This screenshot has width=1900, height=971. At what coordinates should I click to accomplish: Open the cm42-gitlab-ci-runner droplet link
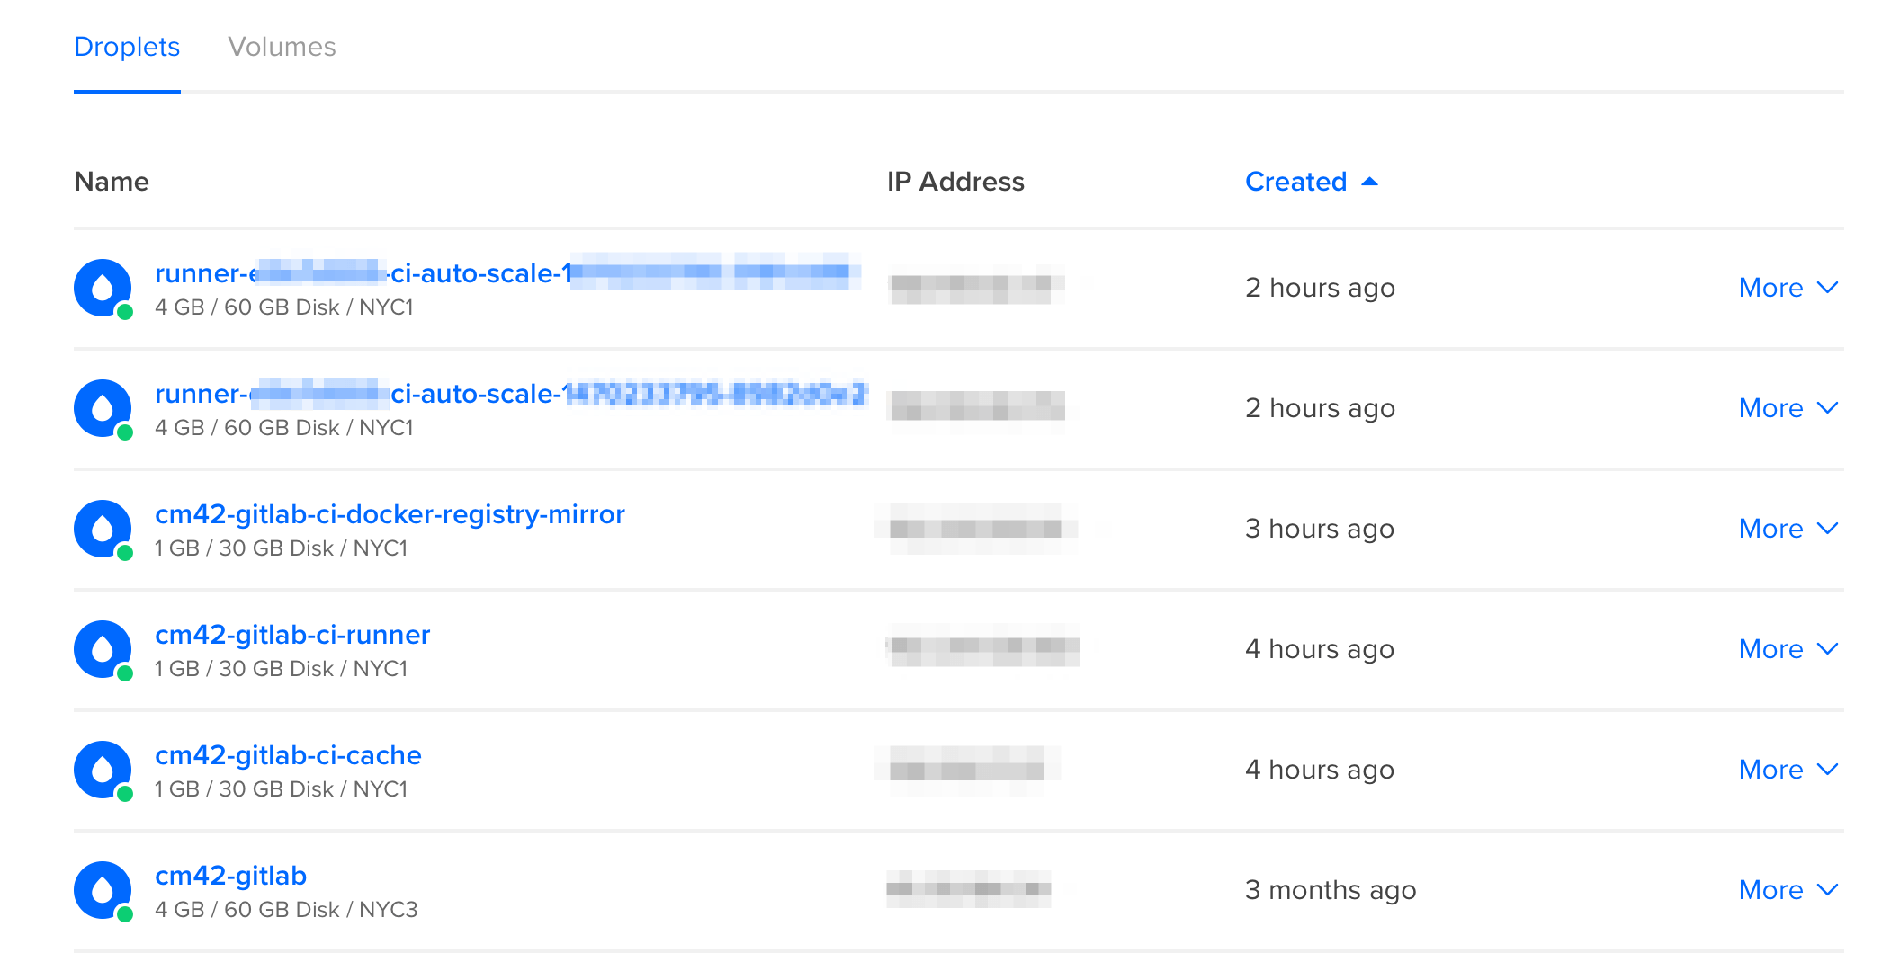292,635
